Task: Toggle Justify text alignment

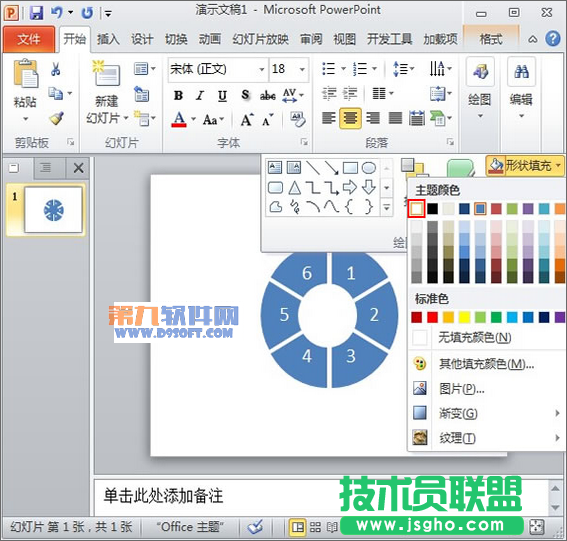Action: click(395, 118)
